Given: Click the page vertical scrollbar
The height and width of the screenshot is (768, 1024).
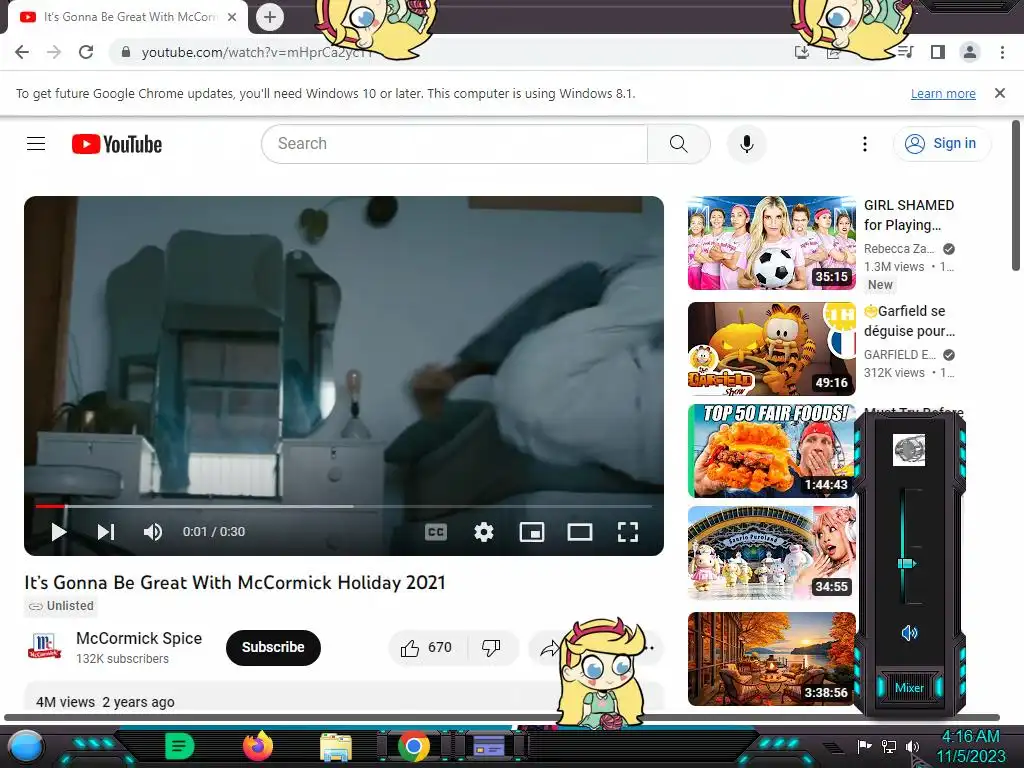Looking at the screenshot, I should (x=1016, y=196).
